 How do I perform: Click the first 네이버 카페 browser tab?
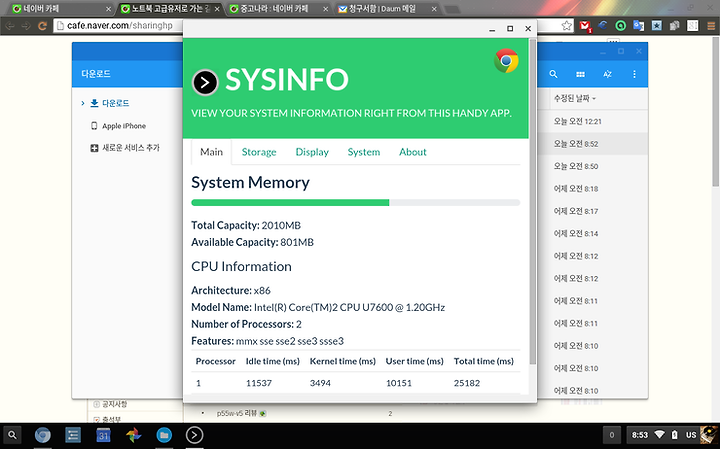60,9
